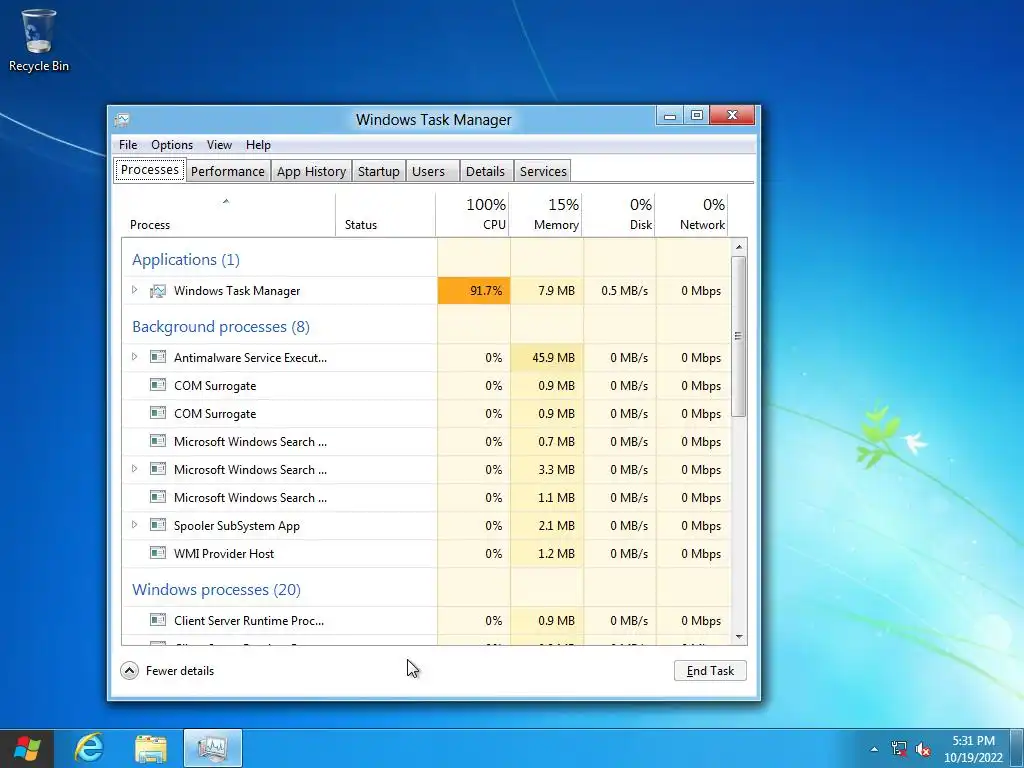Click the 91.7% CPU value cell
Image resolution: width=1024 pixels, height=768 pixels.
point(473,291)
